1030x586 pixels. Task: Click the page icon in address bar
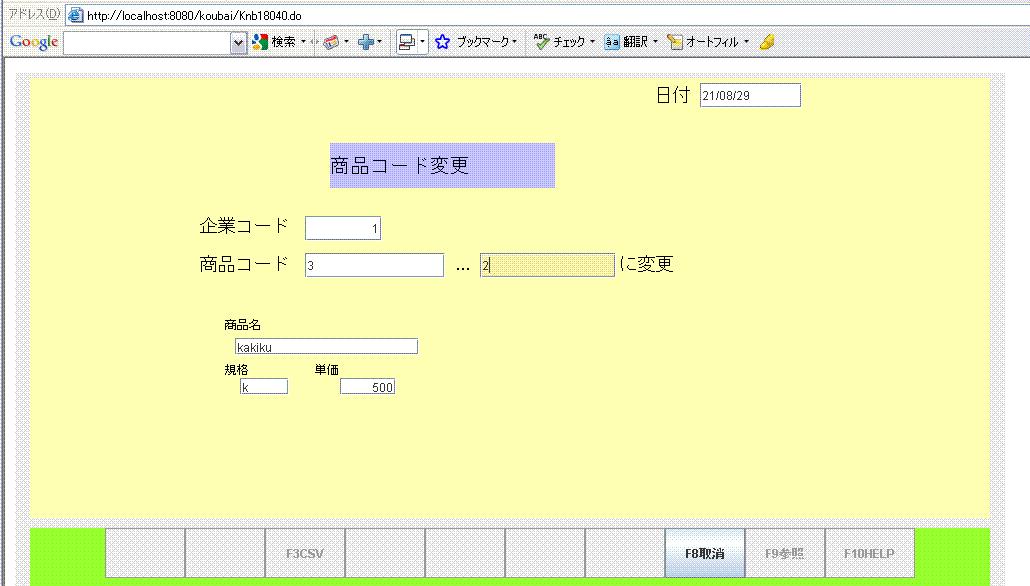(x=76, y=15)
